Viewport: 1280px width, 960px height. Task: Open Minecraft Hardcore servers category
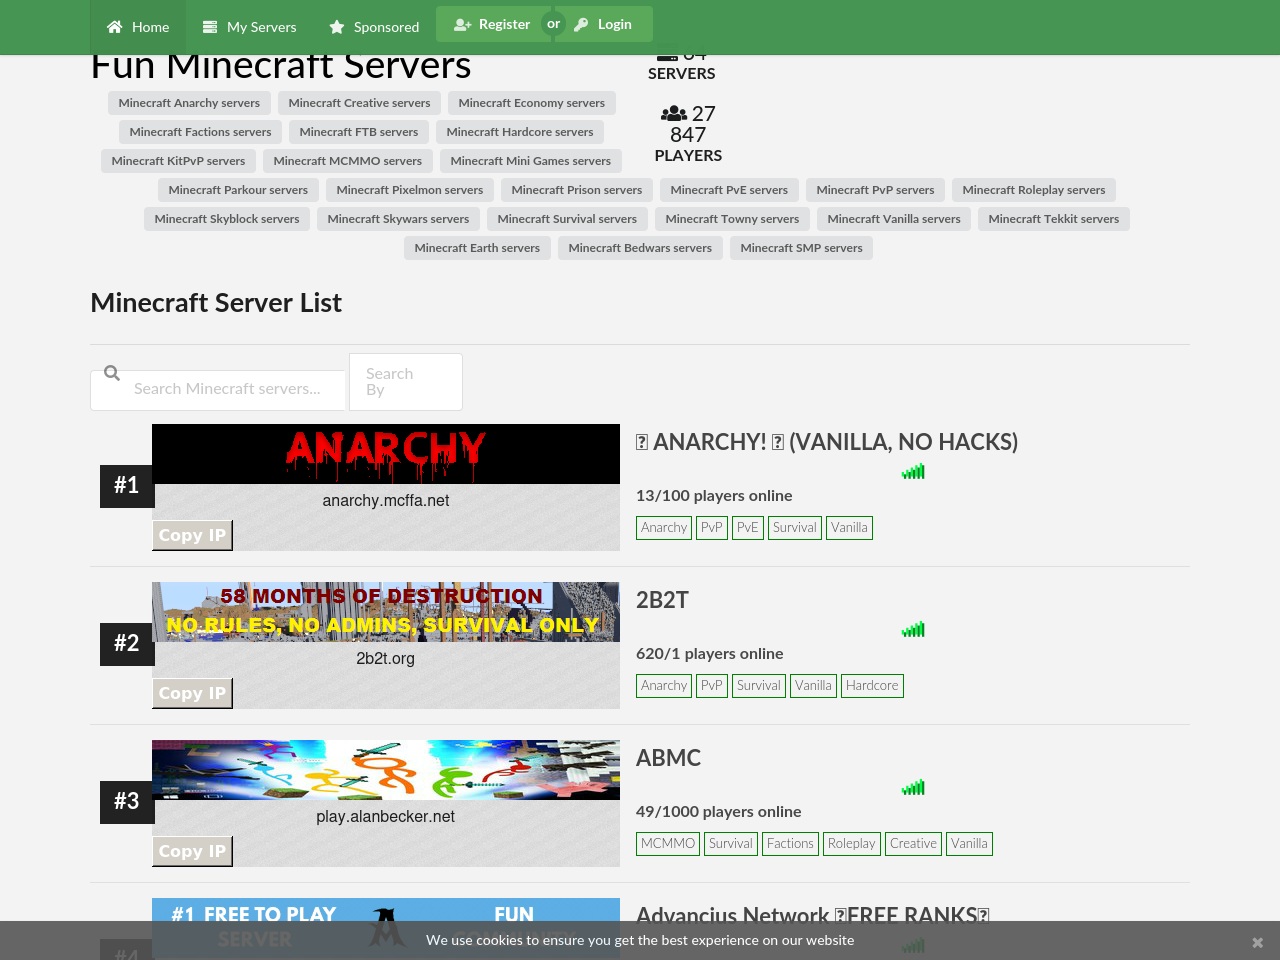tap(520, 132)
